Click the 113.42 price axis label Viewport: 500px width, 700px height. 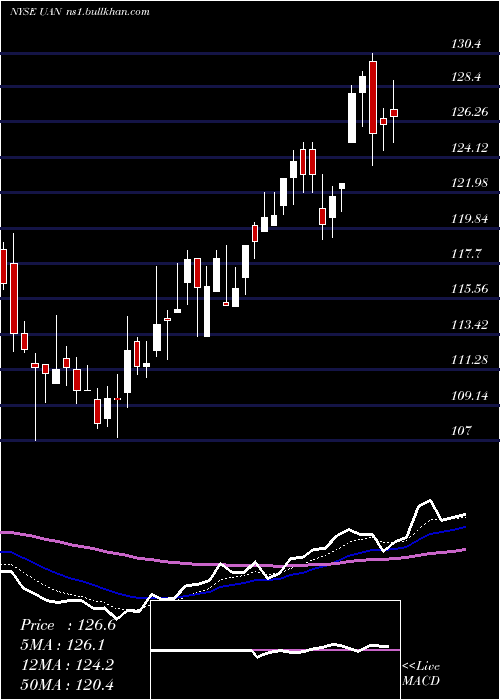pyautogui.click(x=470, y=325)
